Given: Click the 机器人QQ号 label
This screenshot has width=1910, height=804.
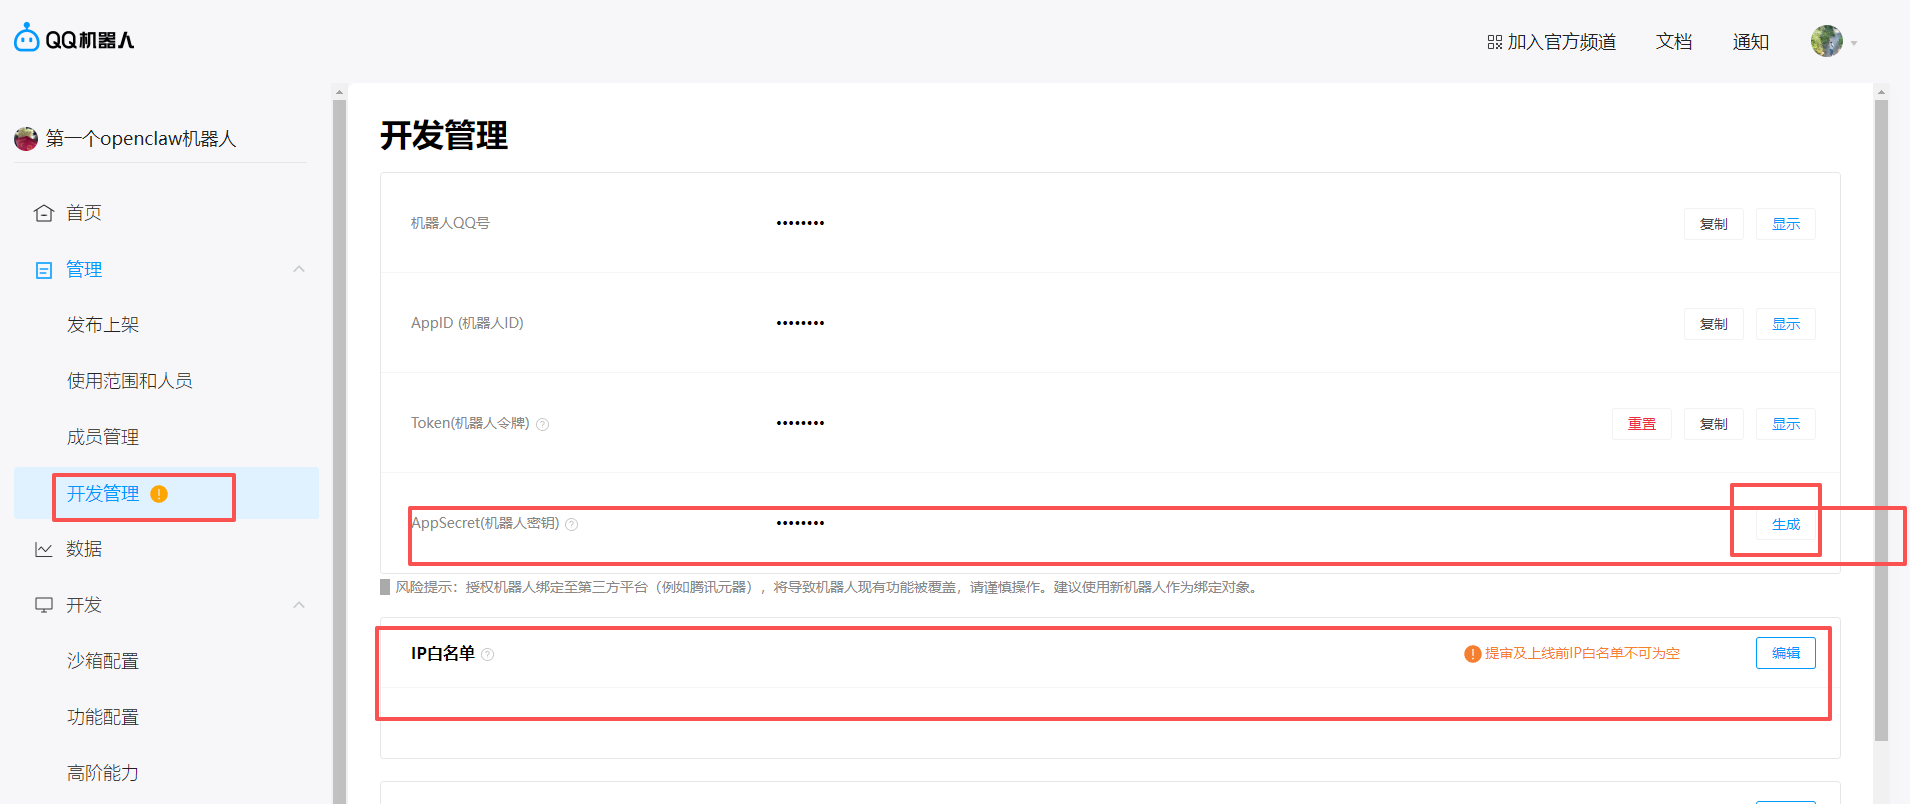Looking at the screenshot, I should (450, 223).
